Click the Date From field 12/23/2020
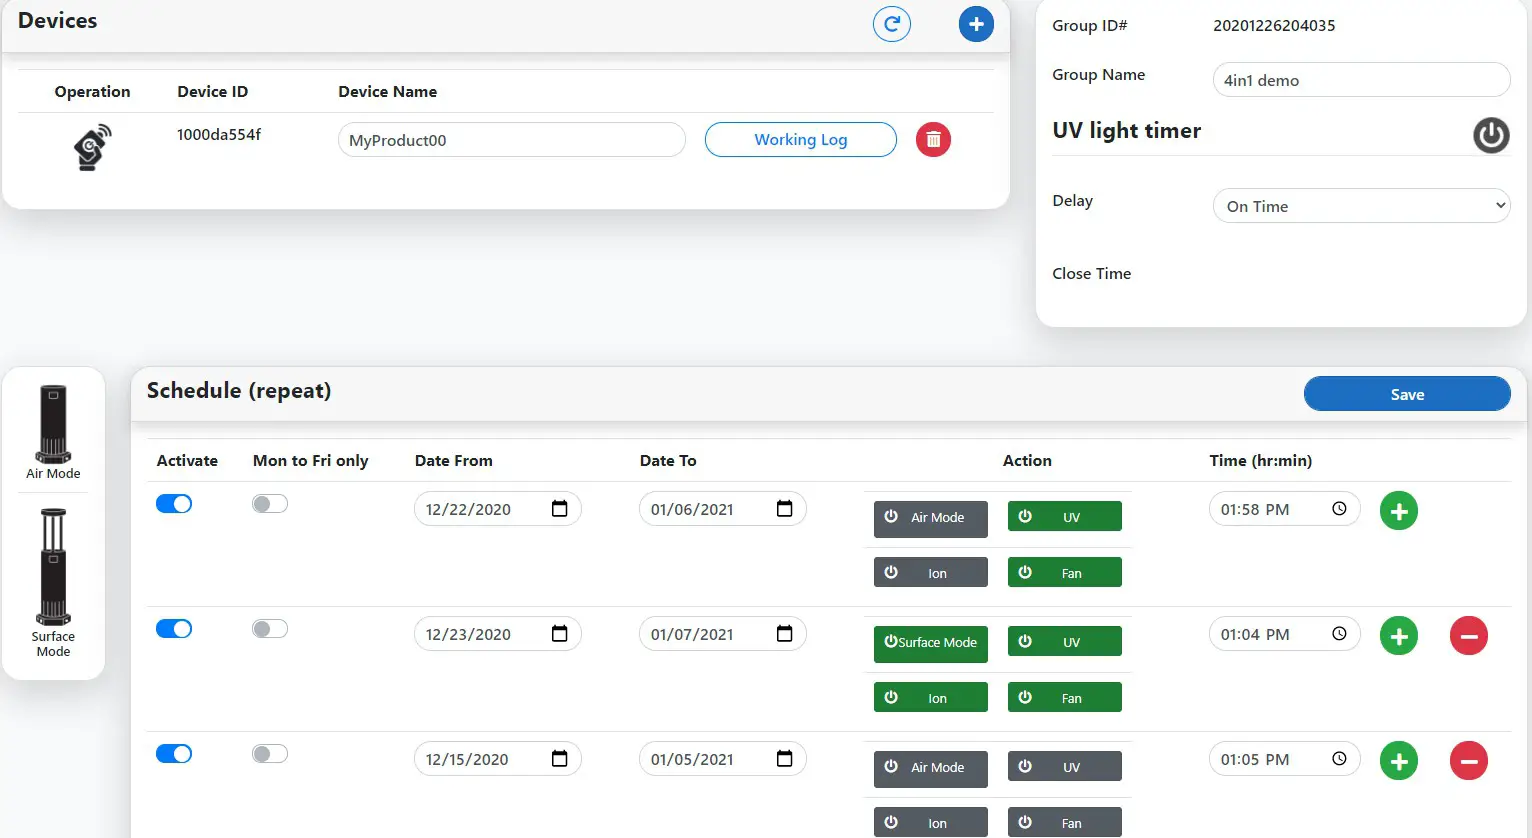 (497, 634)
